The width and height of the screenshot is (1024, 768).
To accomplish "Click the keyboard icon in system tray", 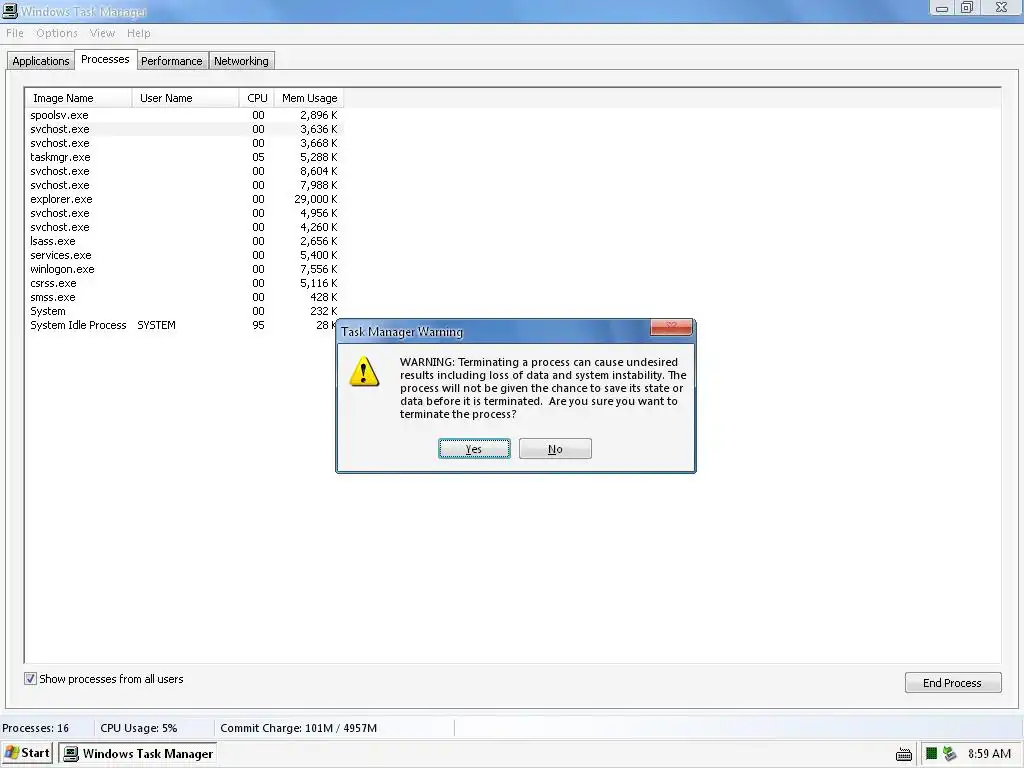I will click(x=904, y=754).
